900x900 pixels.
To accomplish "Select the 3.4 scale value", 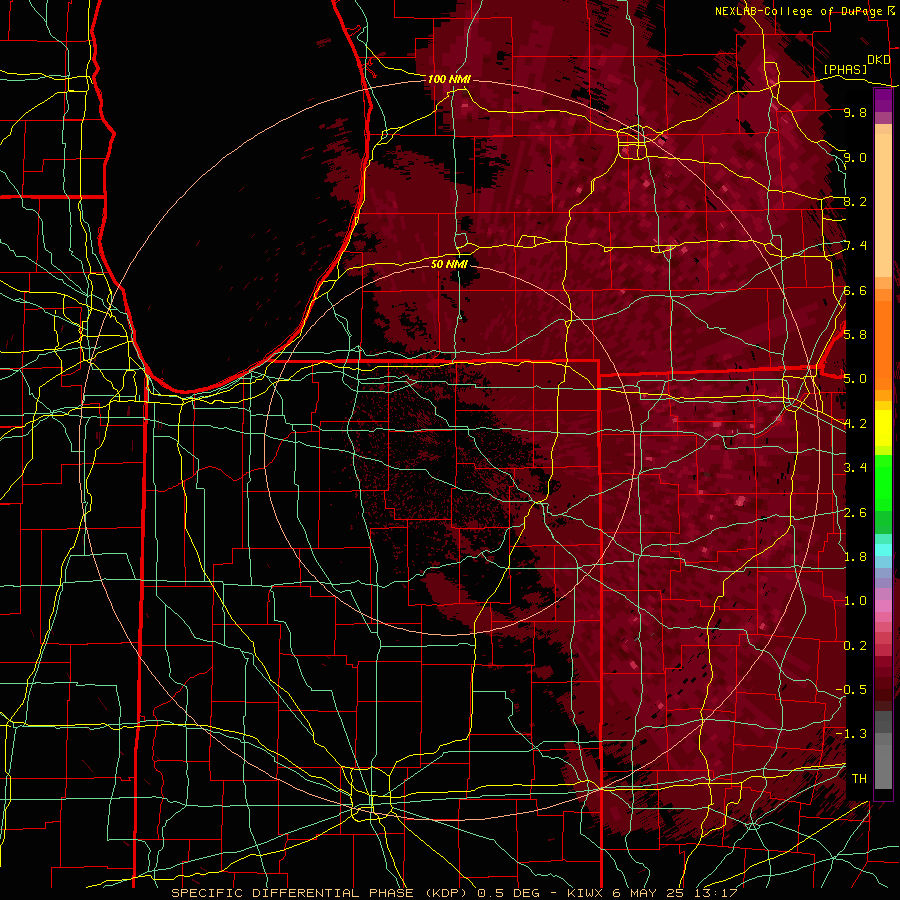I will [855, 468].
